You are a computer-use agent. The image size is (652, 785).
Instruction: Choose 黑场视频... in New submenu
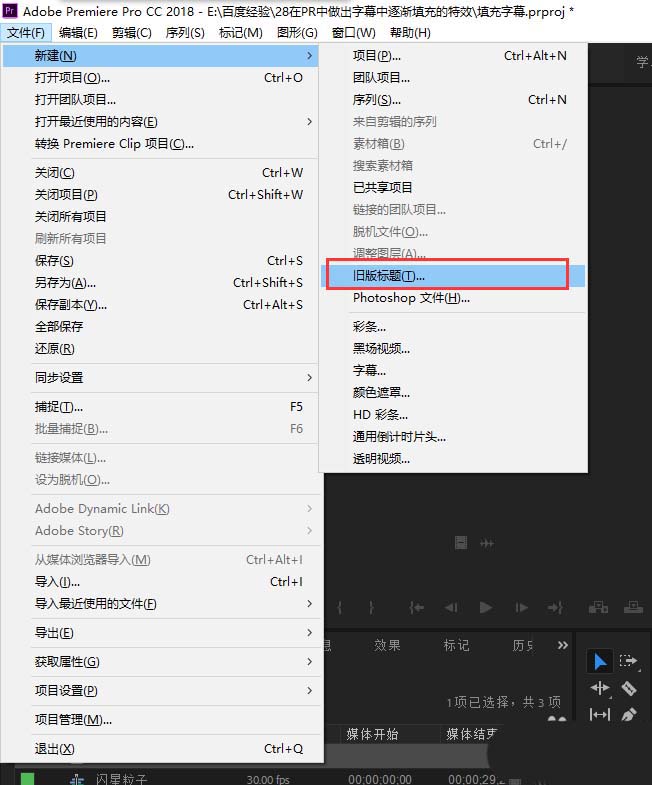tap(453, 349)
